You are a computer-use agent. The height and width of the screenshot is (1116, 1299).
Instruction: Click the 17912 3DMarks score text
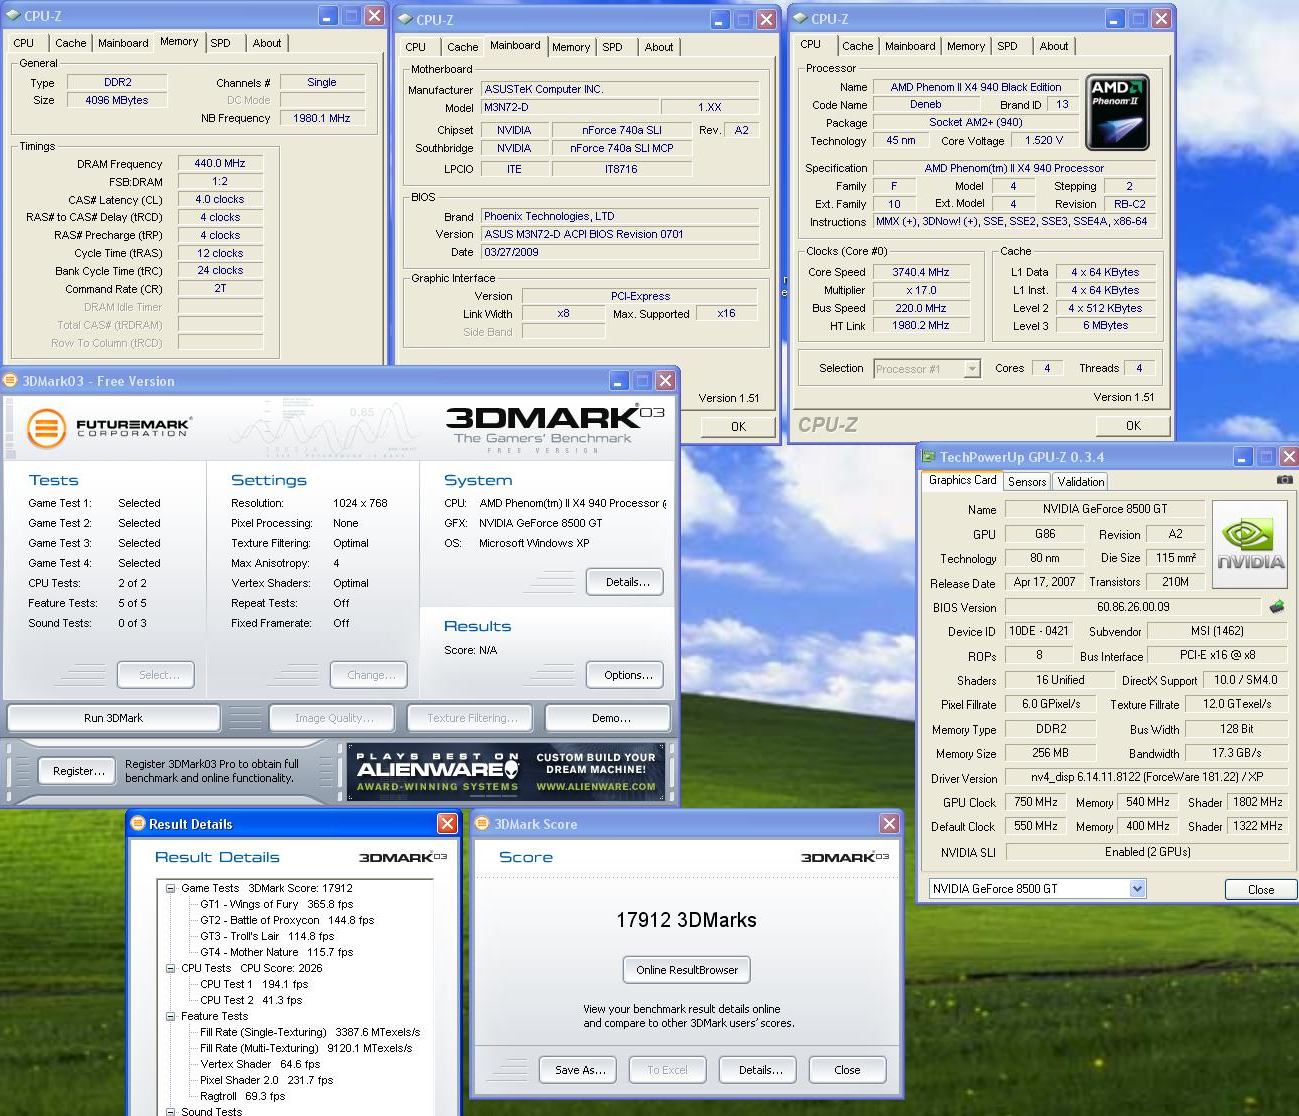pos(686,920)
